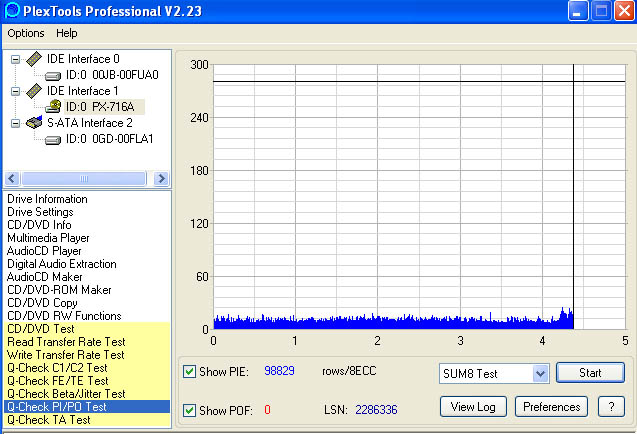The width and height of the screenshot is (637, 434).
Task: Open AudioCD Player
Action: click(x=44, y=251)
